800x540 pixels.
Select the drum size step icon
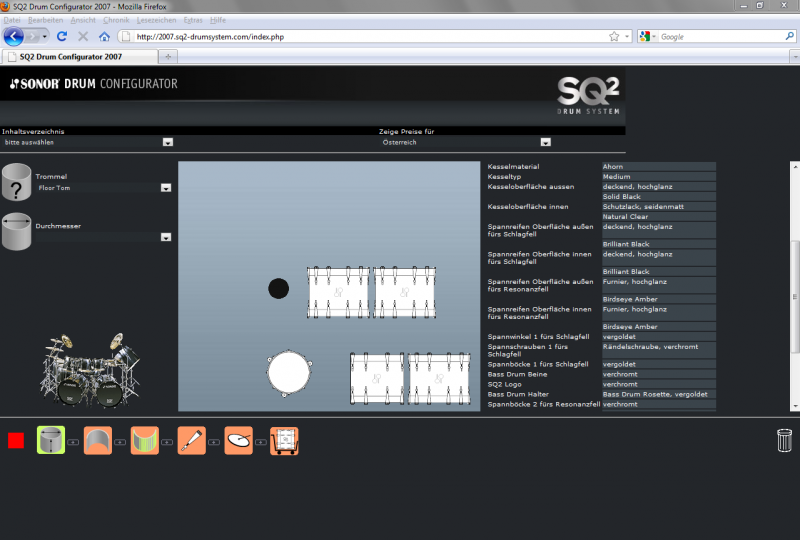[x=51, y=440]
